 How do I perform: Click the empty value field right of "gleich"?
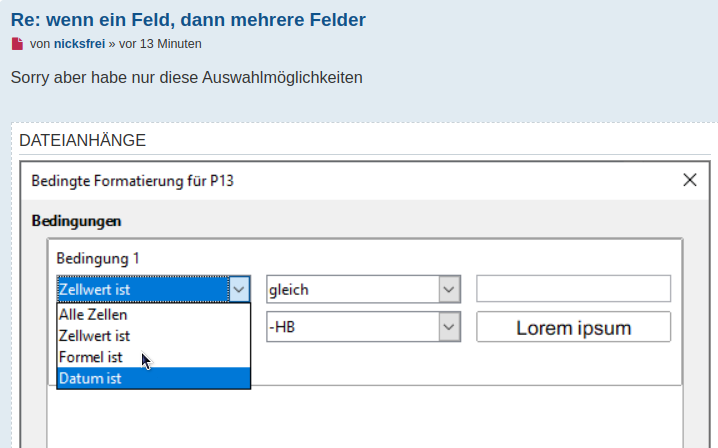tap(573, 289)
